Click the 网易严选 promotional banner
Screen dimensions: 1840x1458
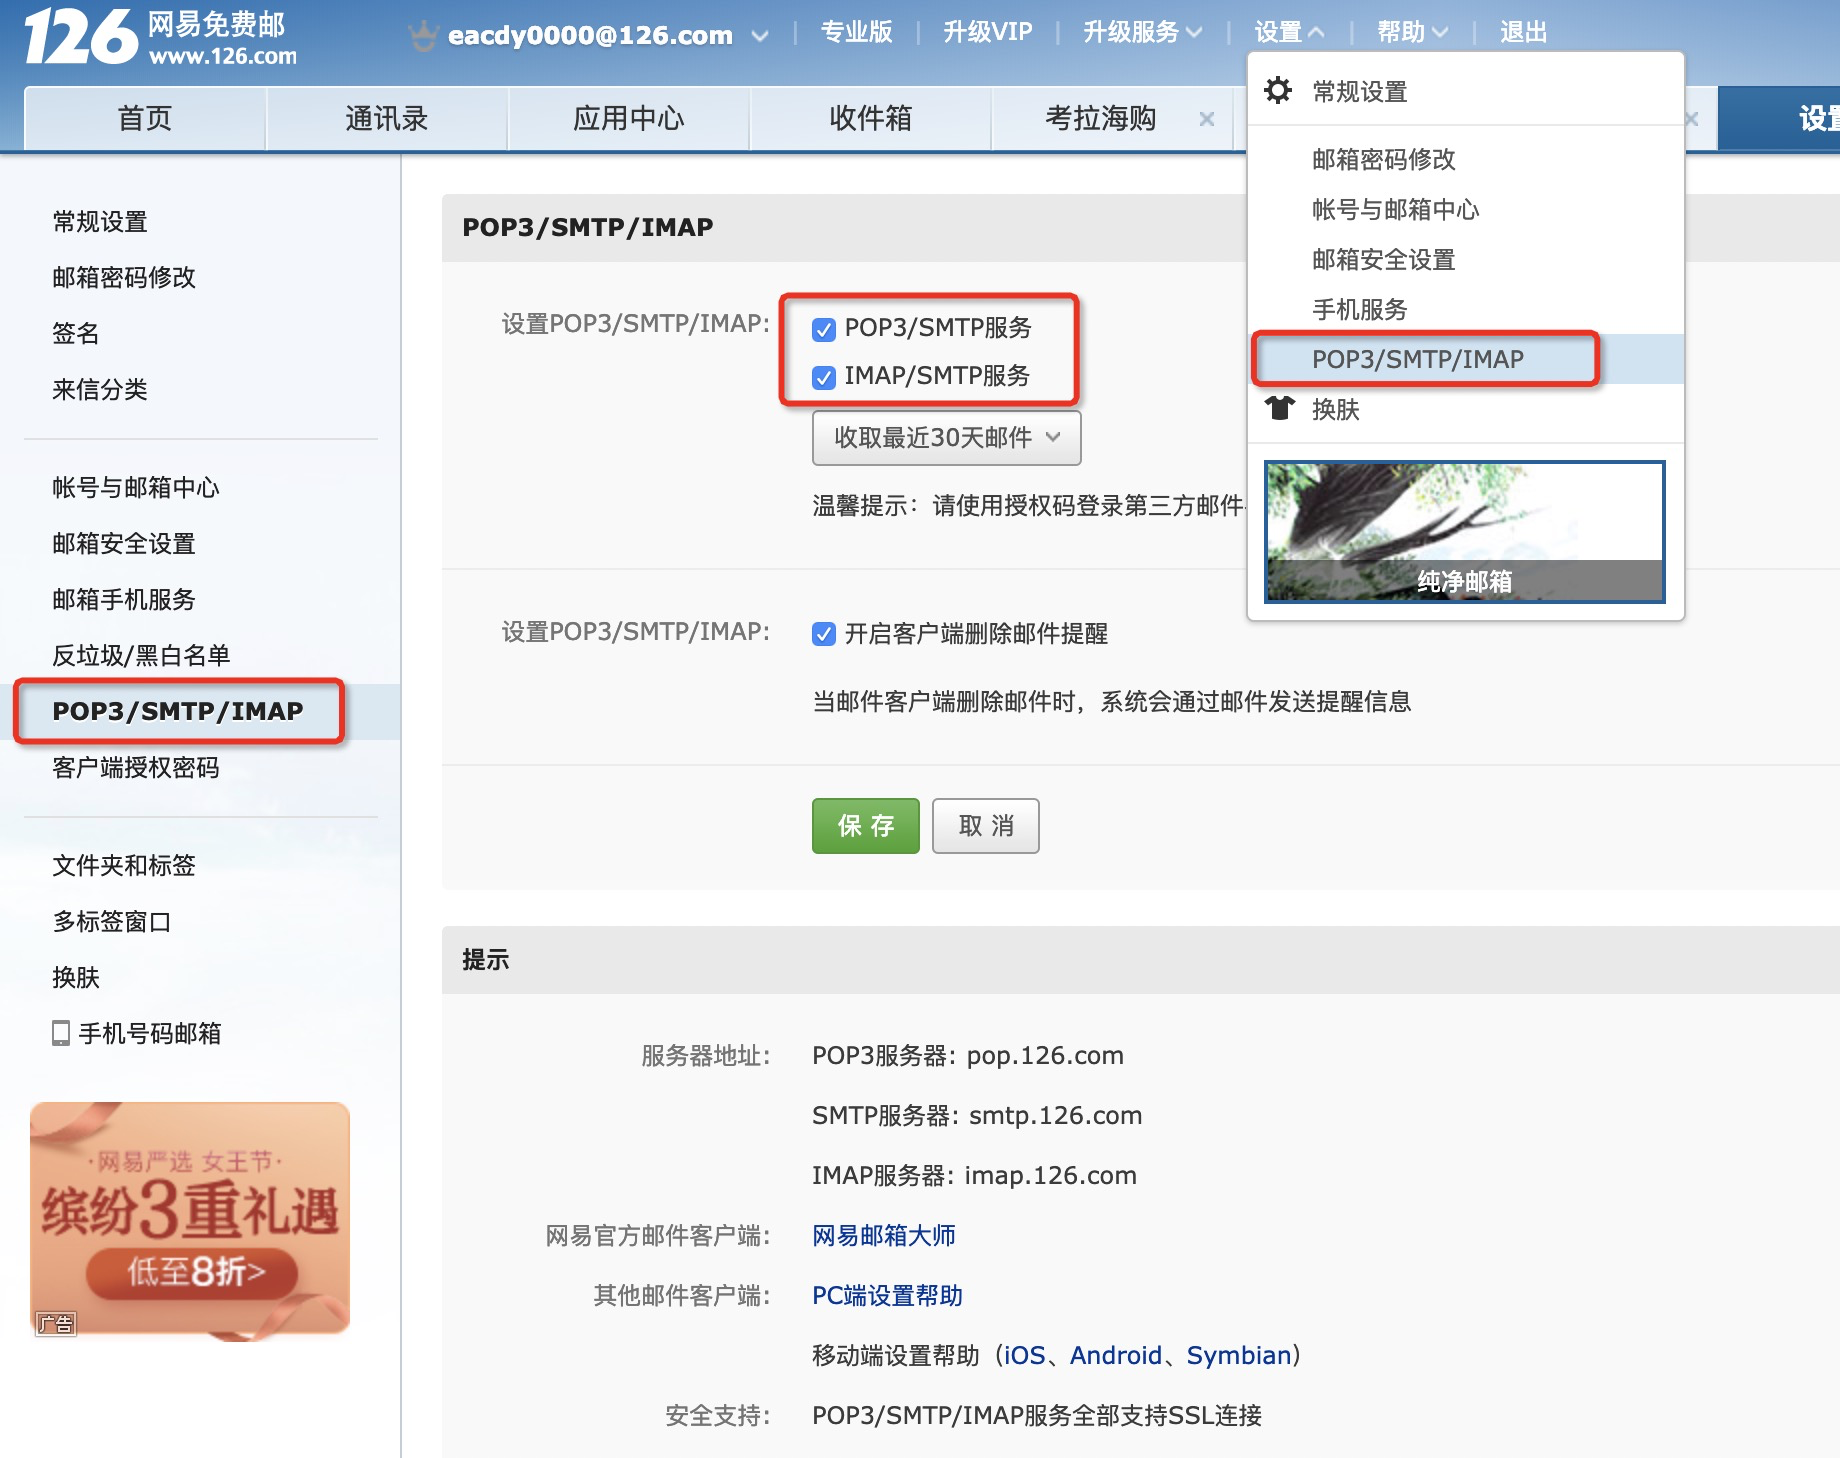[x=188, y=1215]
